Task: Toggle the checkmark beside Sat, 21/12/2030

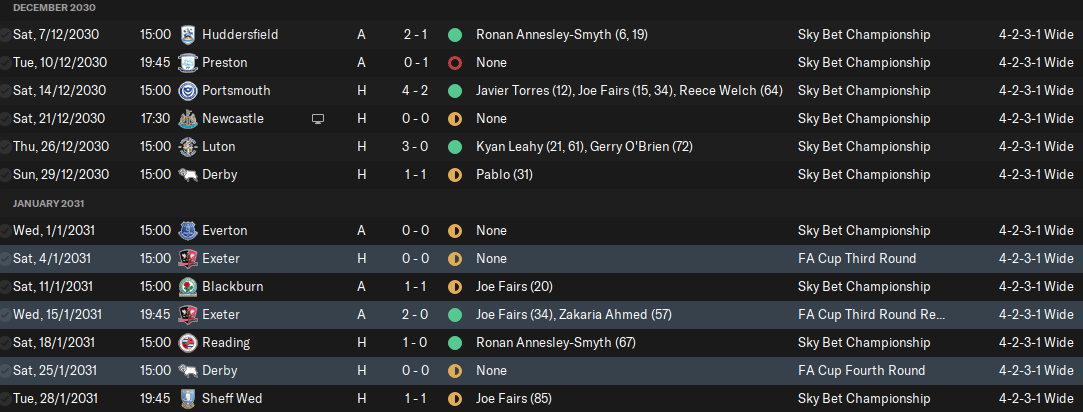Action: (x=6, y=119)
